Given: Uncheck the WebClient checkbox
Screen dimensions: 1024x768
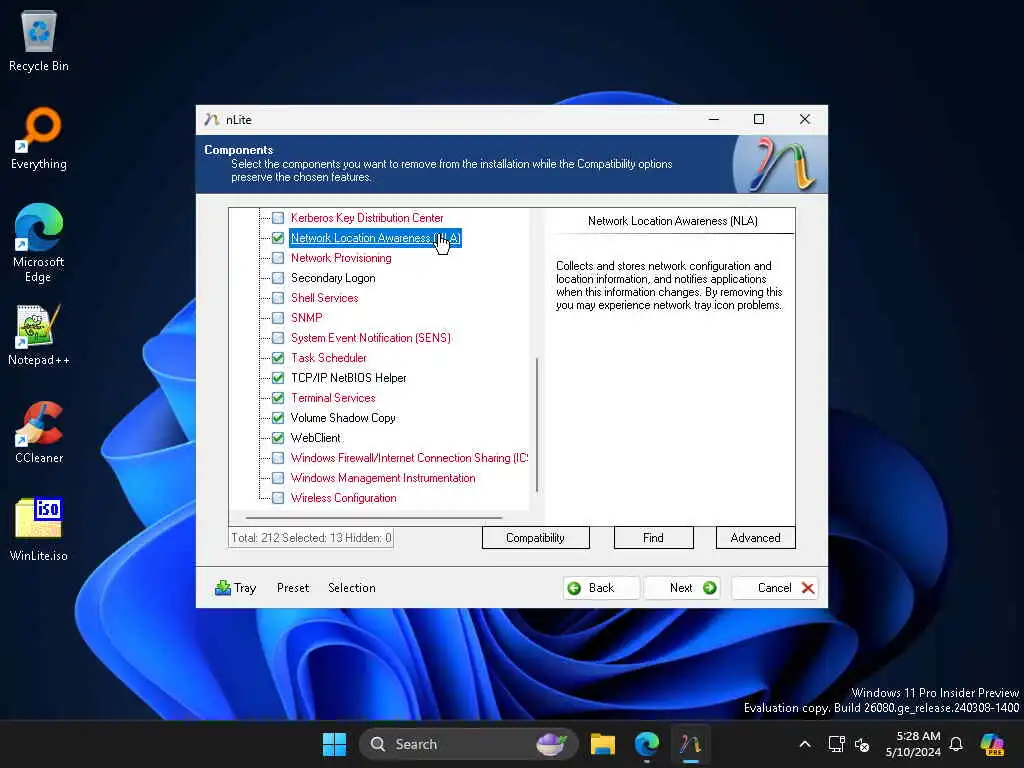Looking at the screenshot, I should (278, 438).
